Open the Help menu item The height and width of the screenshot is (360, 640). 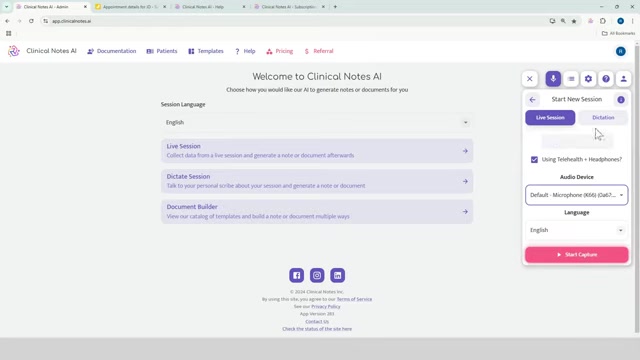[245, 51]
